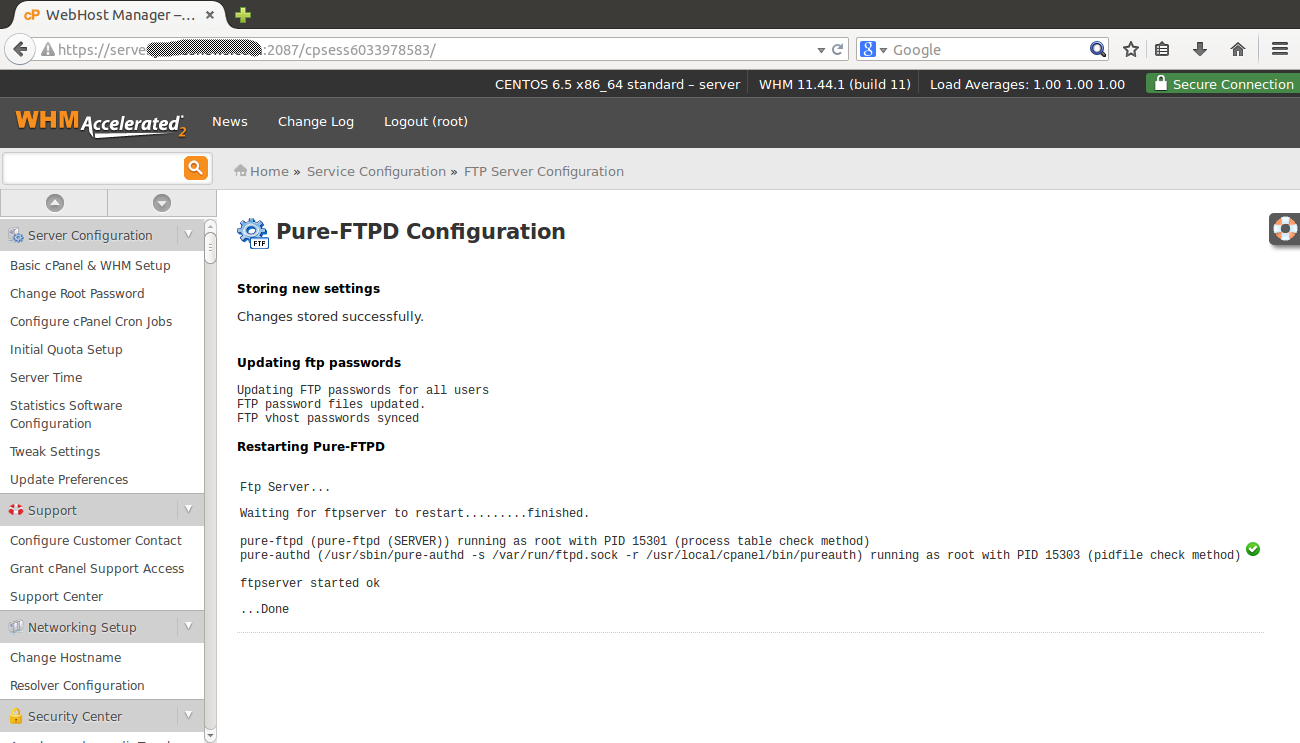The height and width of the screenshot is (743, 1300).
Task: Click the green check success icon
Action: (1253, 549)
